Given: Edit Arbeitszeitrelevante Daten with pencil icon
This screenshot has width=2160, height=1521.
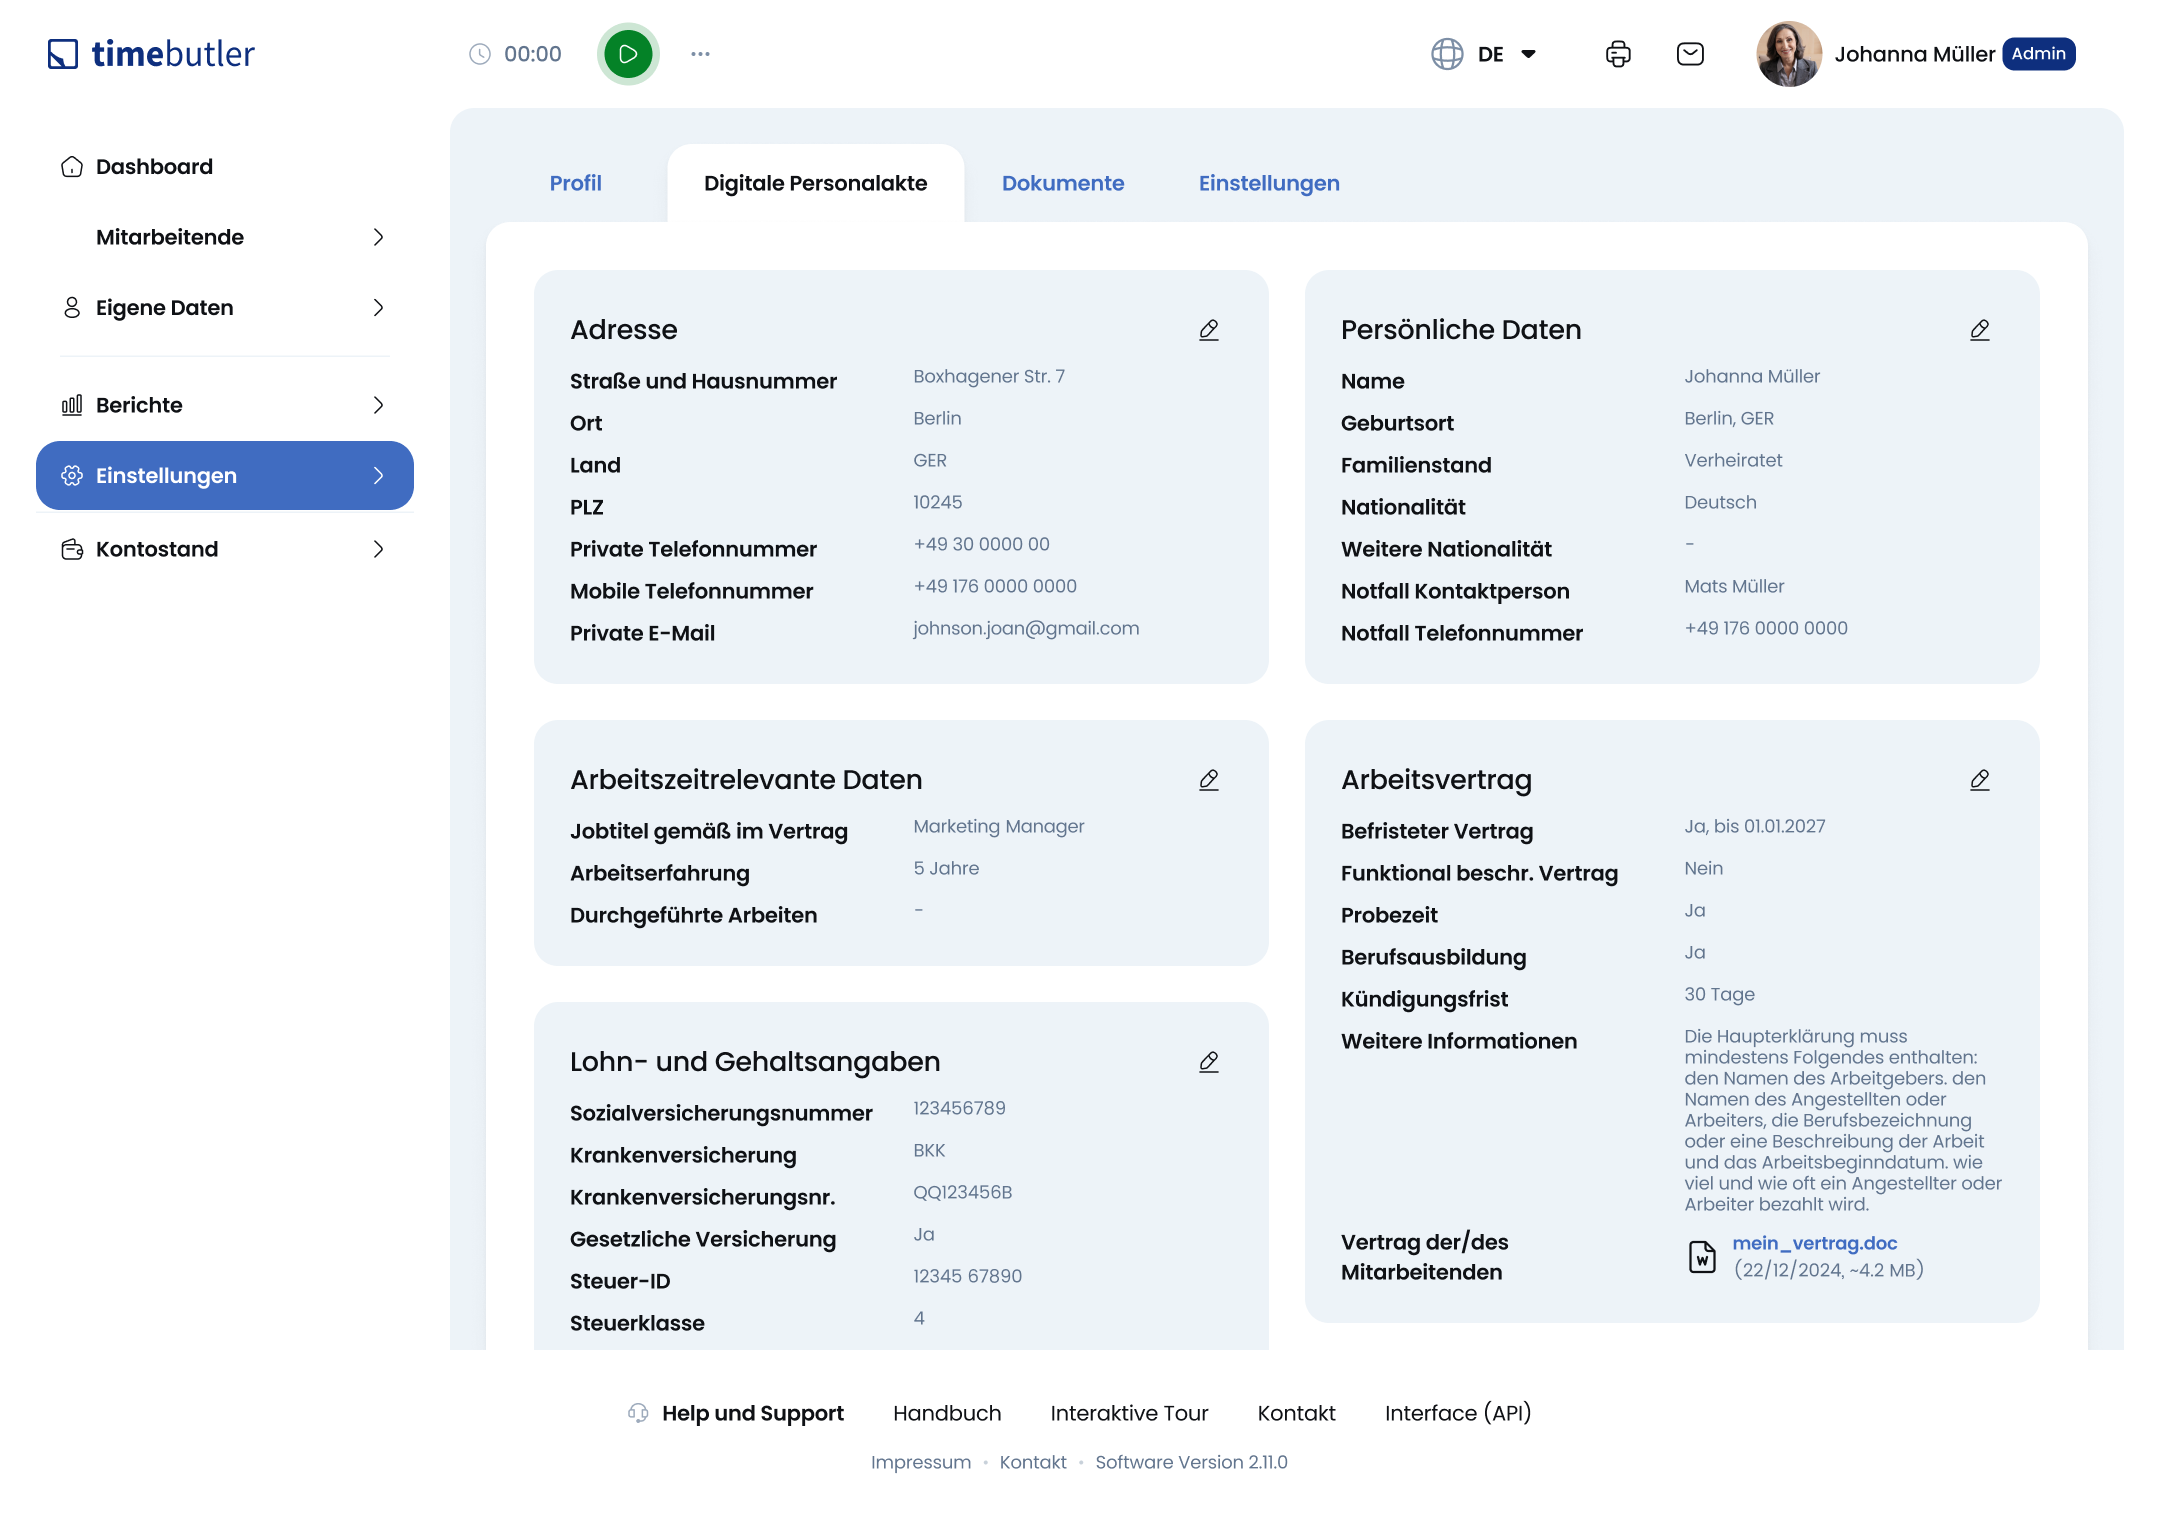Looking at the screenshot, I should point(1209,780).
